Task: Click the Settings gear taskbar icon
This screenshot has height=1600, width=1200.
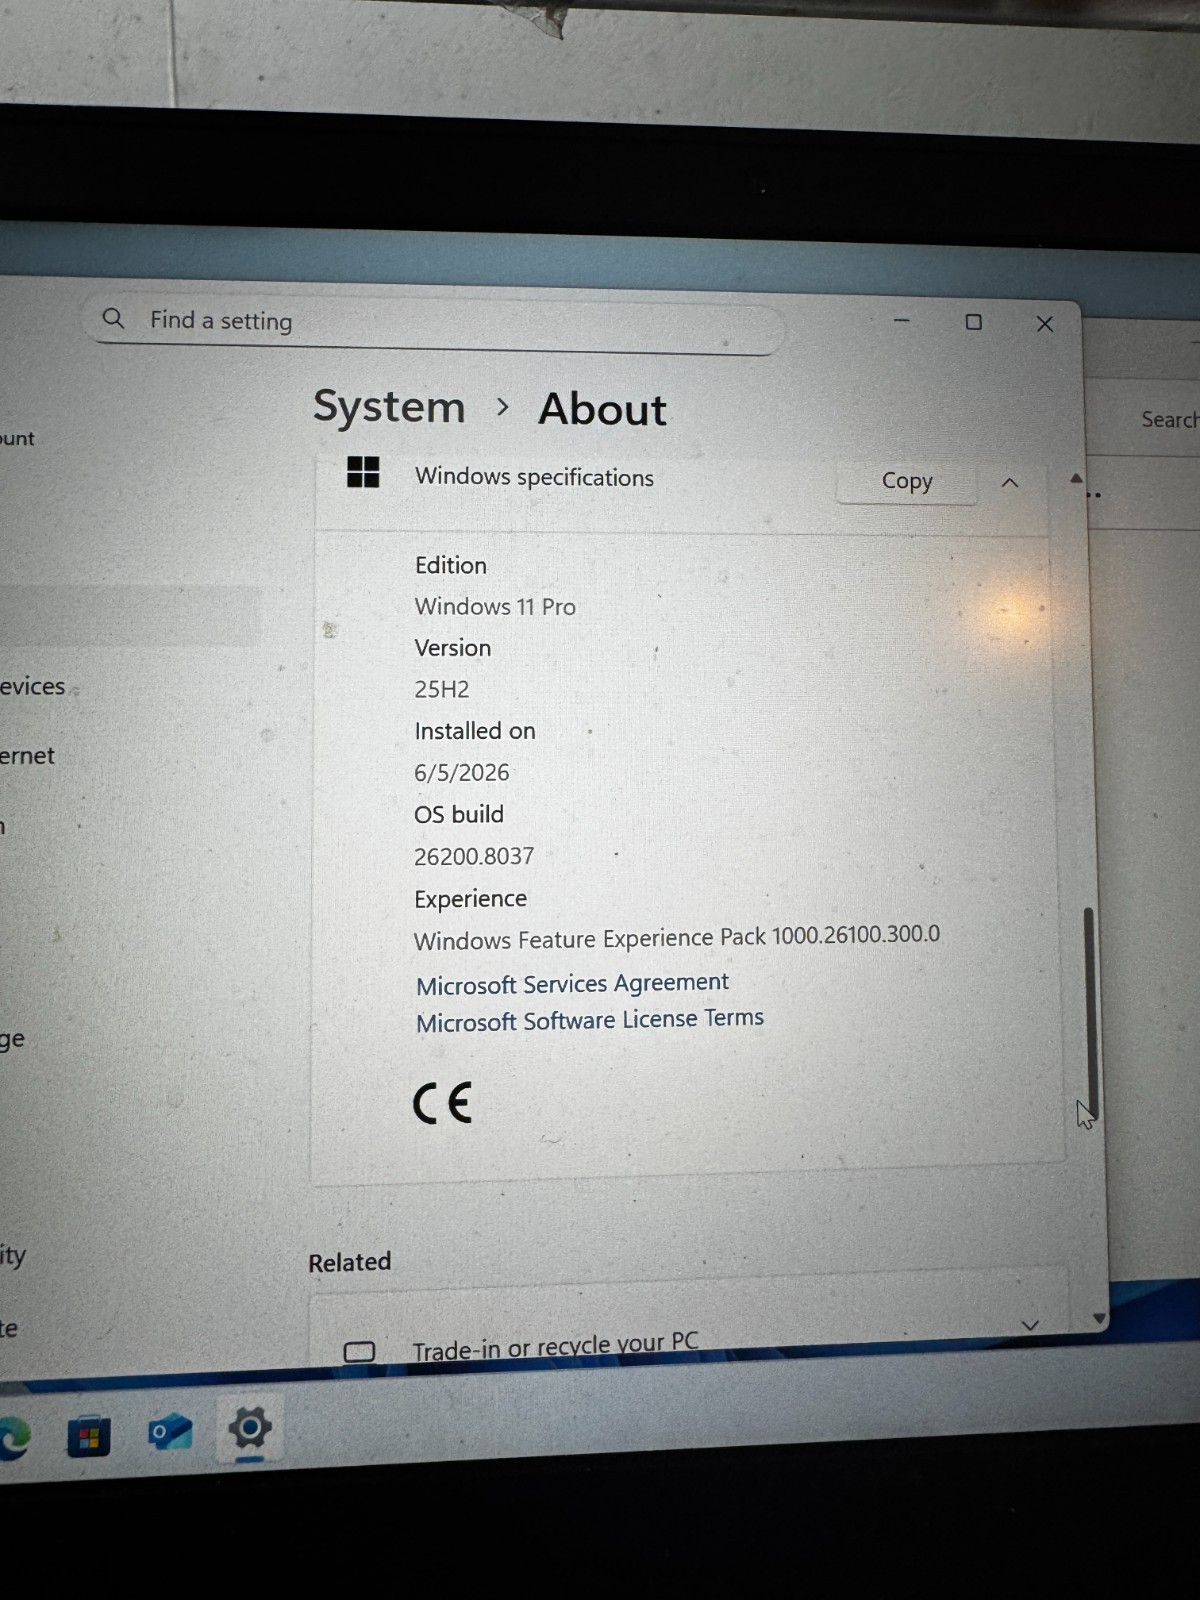Action: 249,1428
